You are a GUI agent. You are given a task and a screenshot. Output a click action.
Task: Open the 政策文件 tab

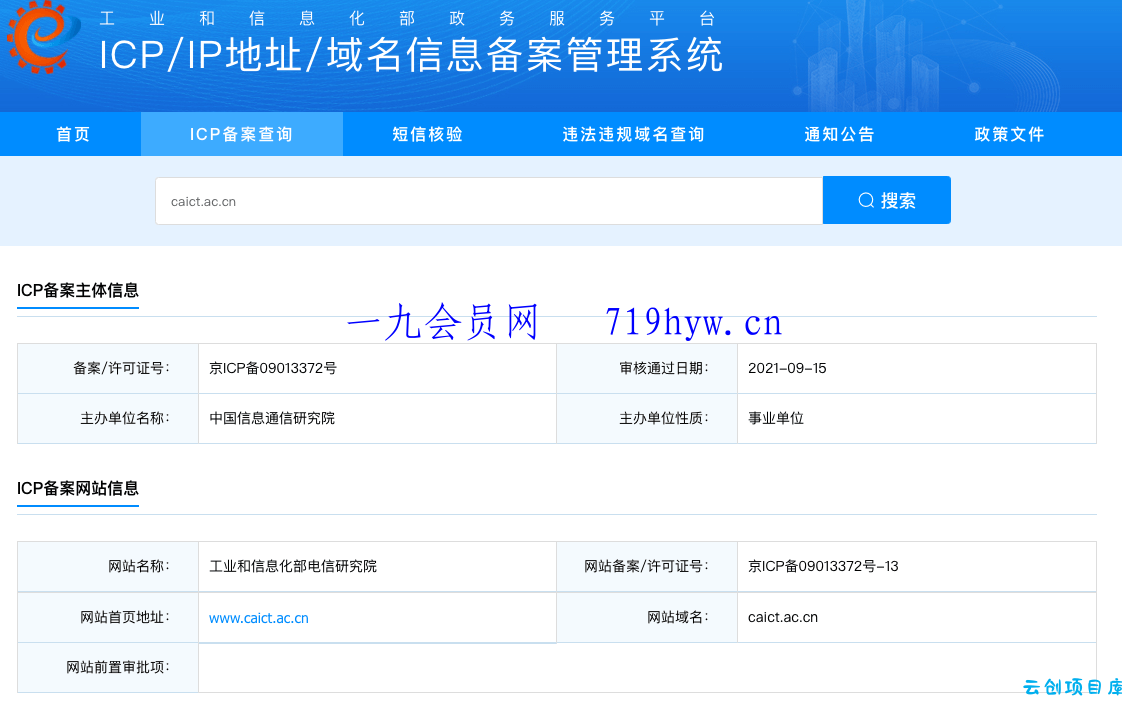1010,135
